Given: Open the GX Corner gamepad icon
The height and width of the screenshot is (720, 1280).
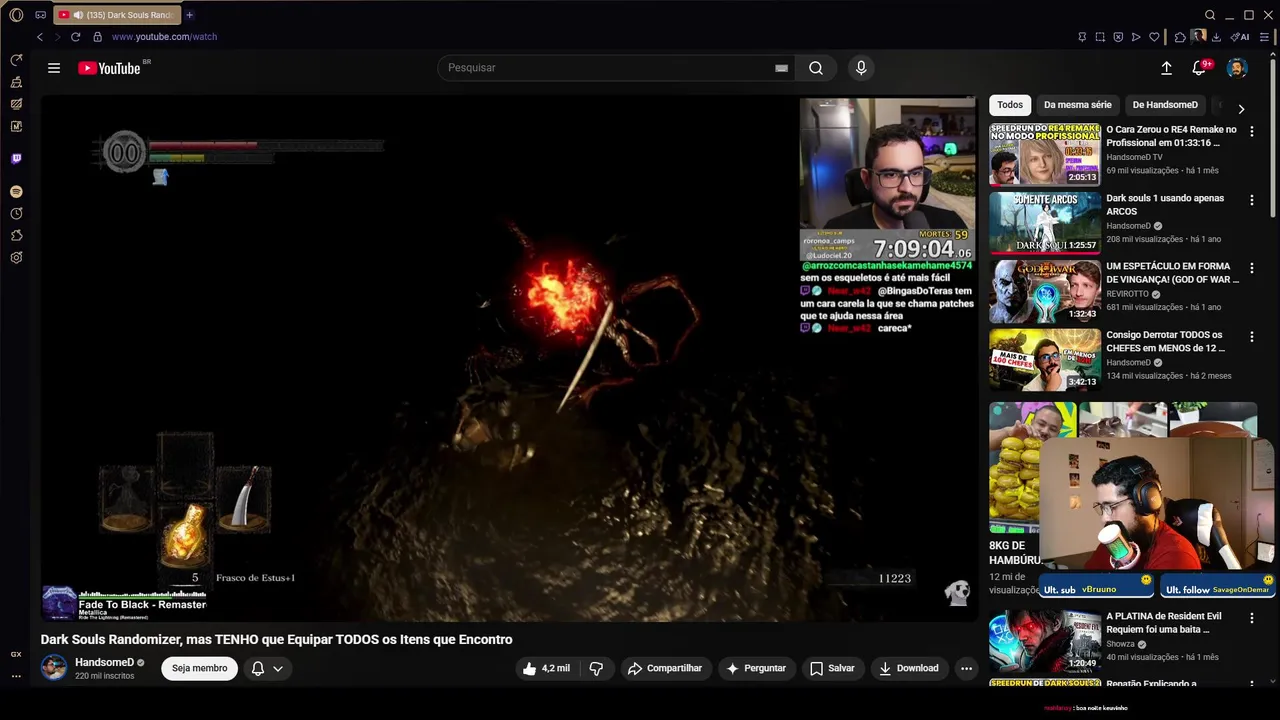Looking at the screenshot, I should coord(40,15).
